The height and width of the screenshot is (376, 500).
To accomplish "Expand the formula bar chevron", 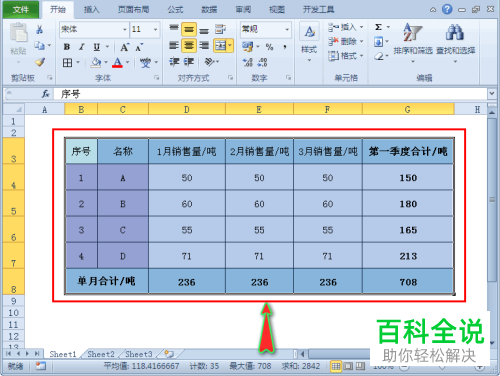I will pos(492,94).
